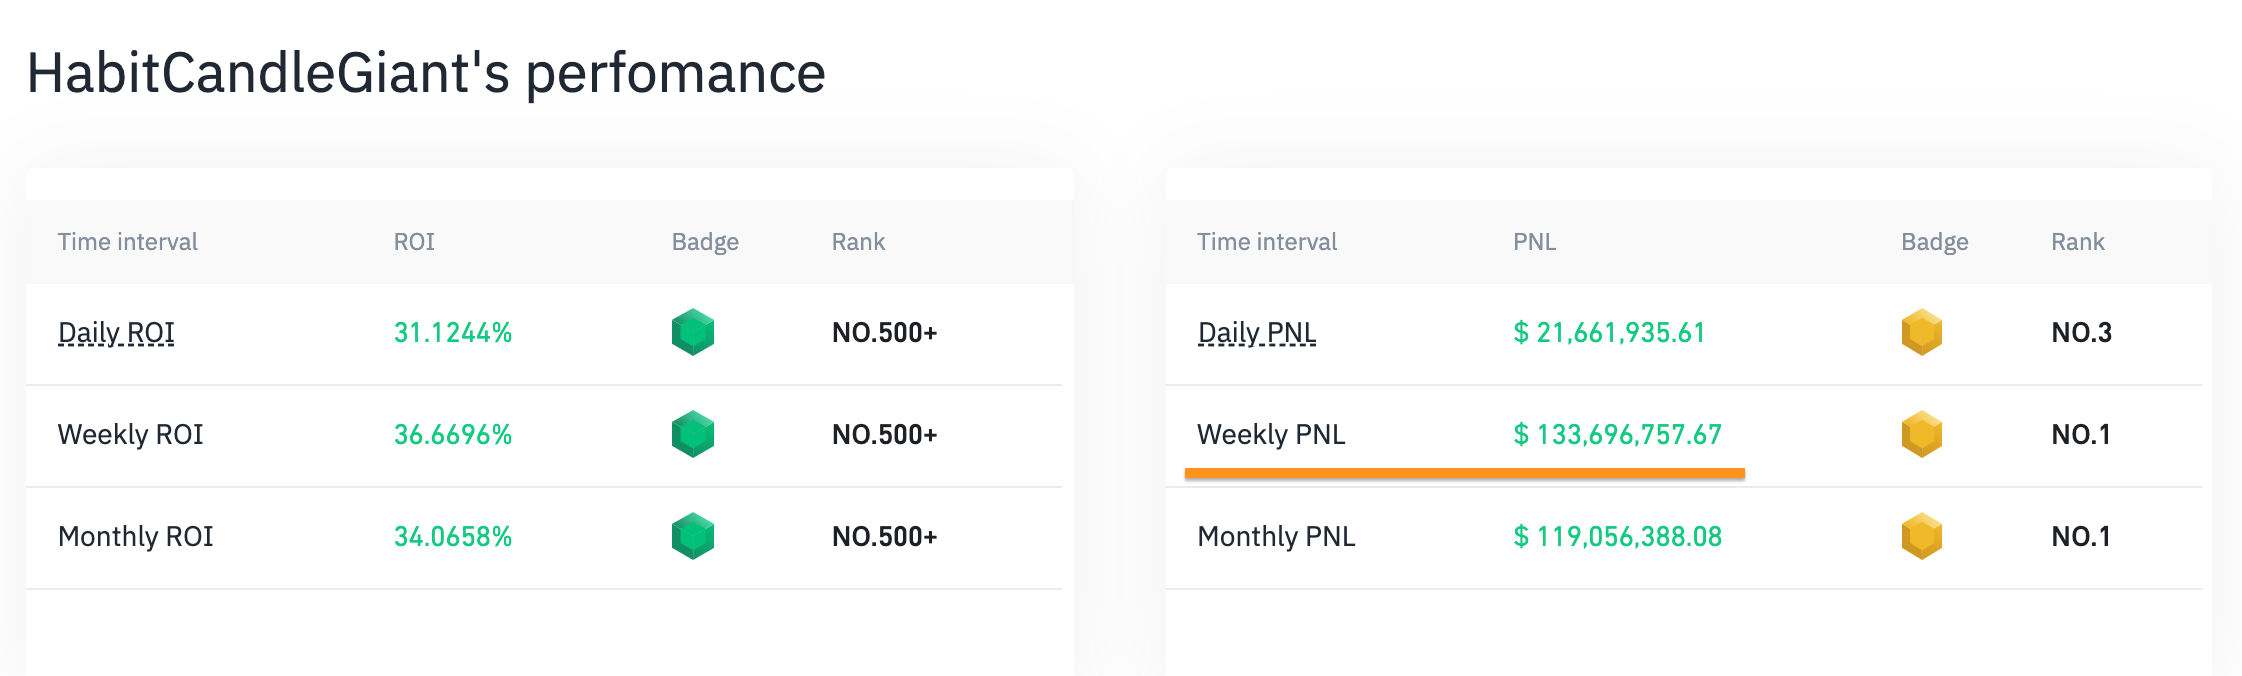The image size is (2242, 676).
Task: Click the gold Monthly PNL badge icon
Action: point(1921,536)
